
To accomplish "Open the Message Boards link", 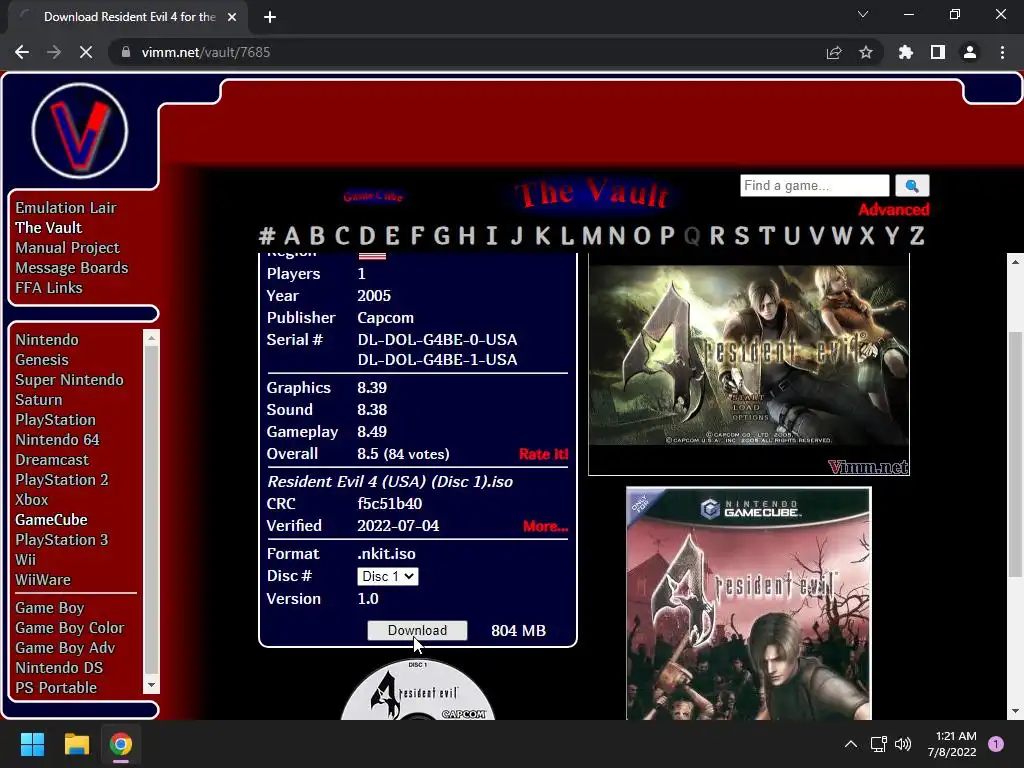I will [x=72, y=268].
